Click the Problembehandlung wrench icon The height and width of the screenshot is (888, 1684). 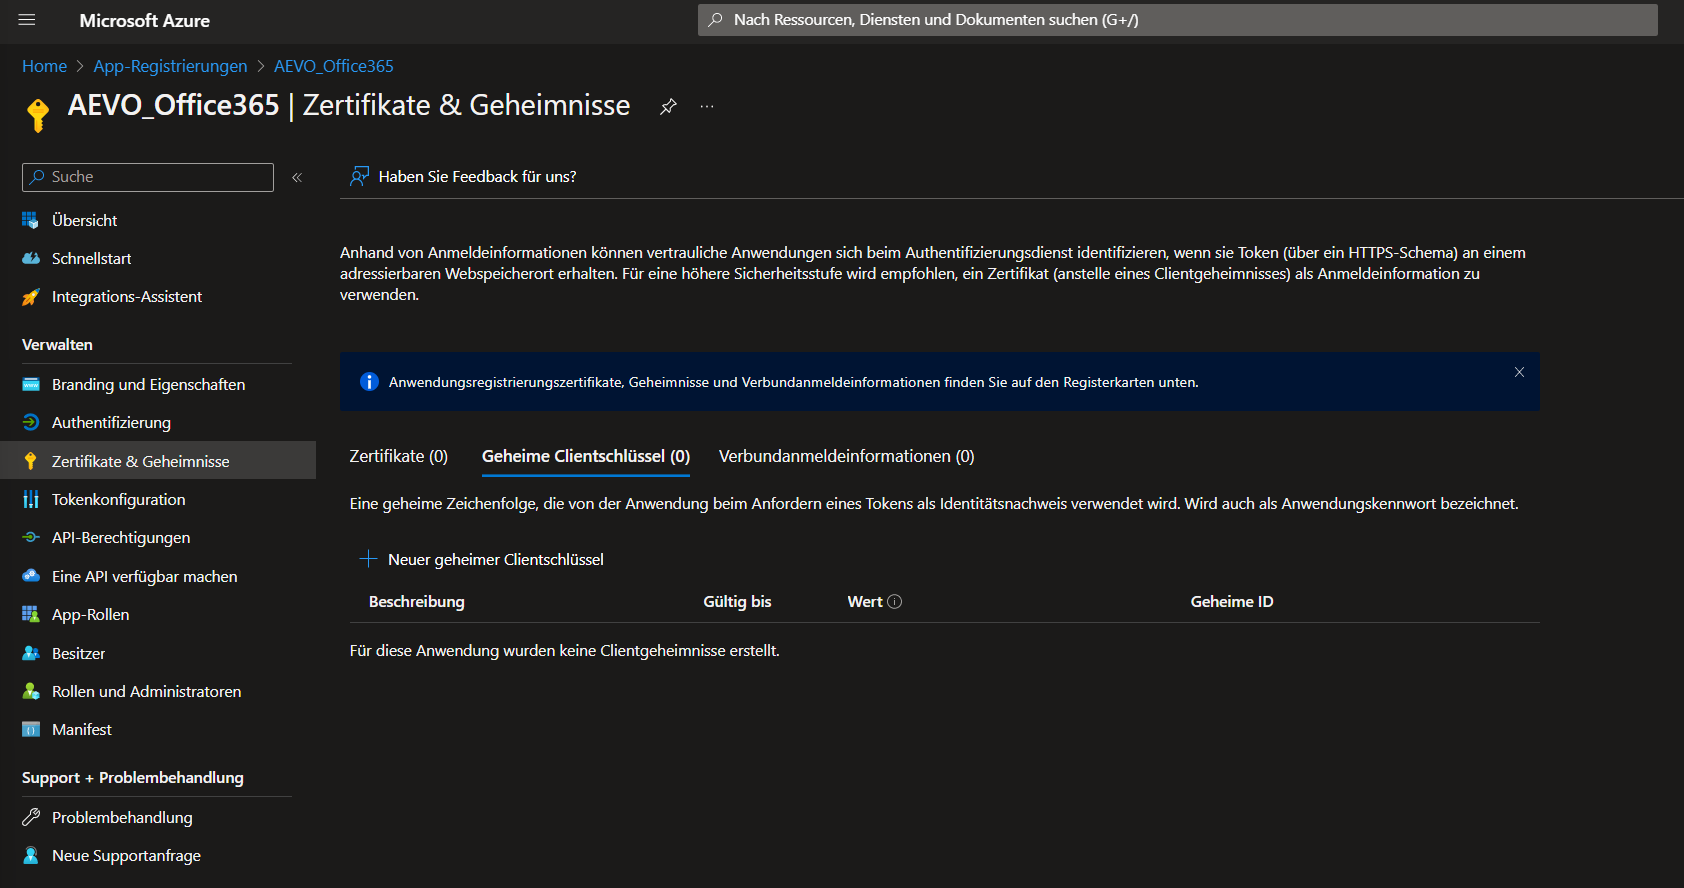coord(31,818)
